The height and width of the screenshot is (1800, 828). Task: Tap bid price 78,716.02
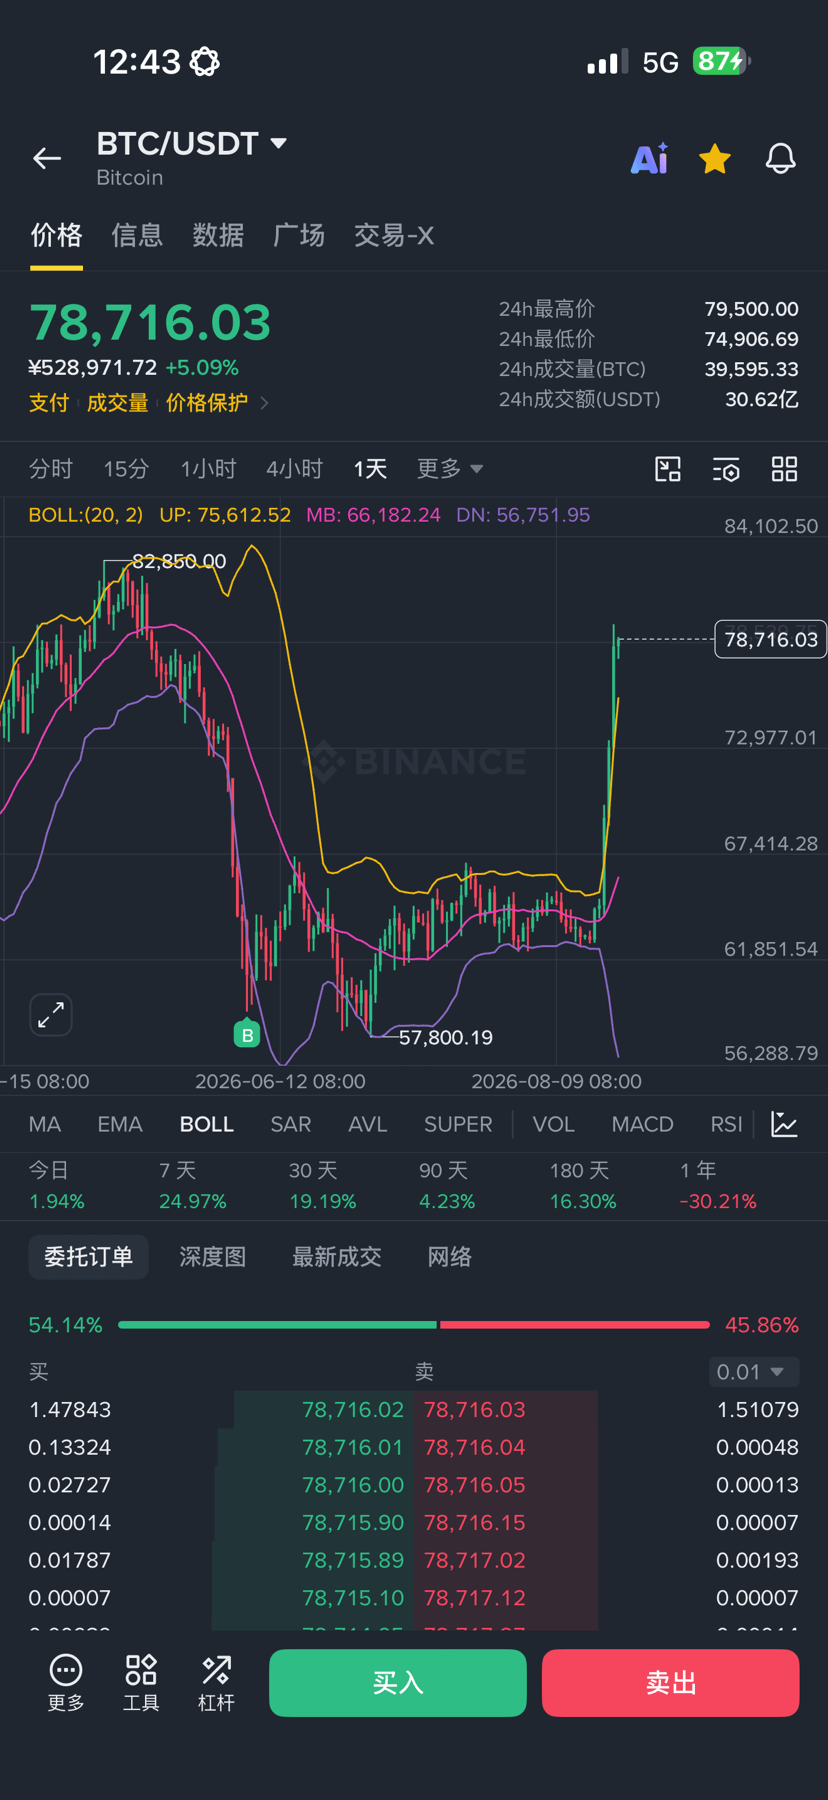click(x=353, y=1410)
